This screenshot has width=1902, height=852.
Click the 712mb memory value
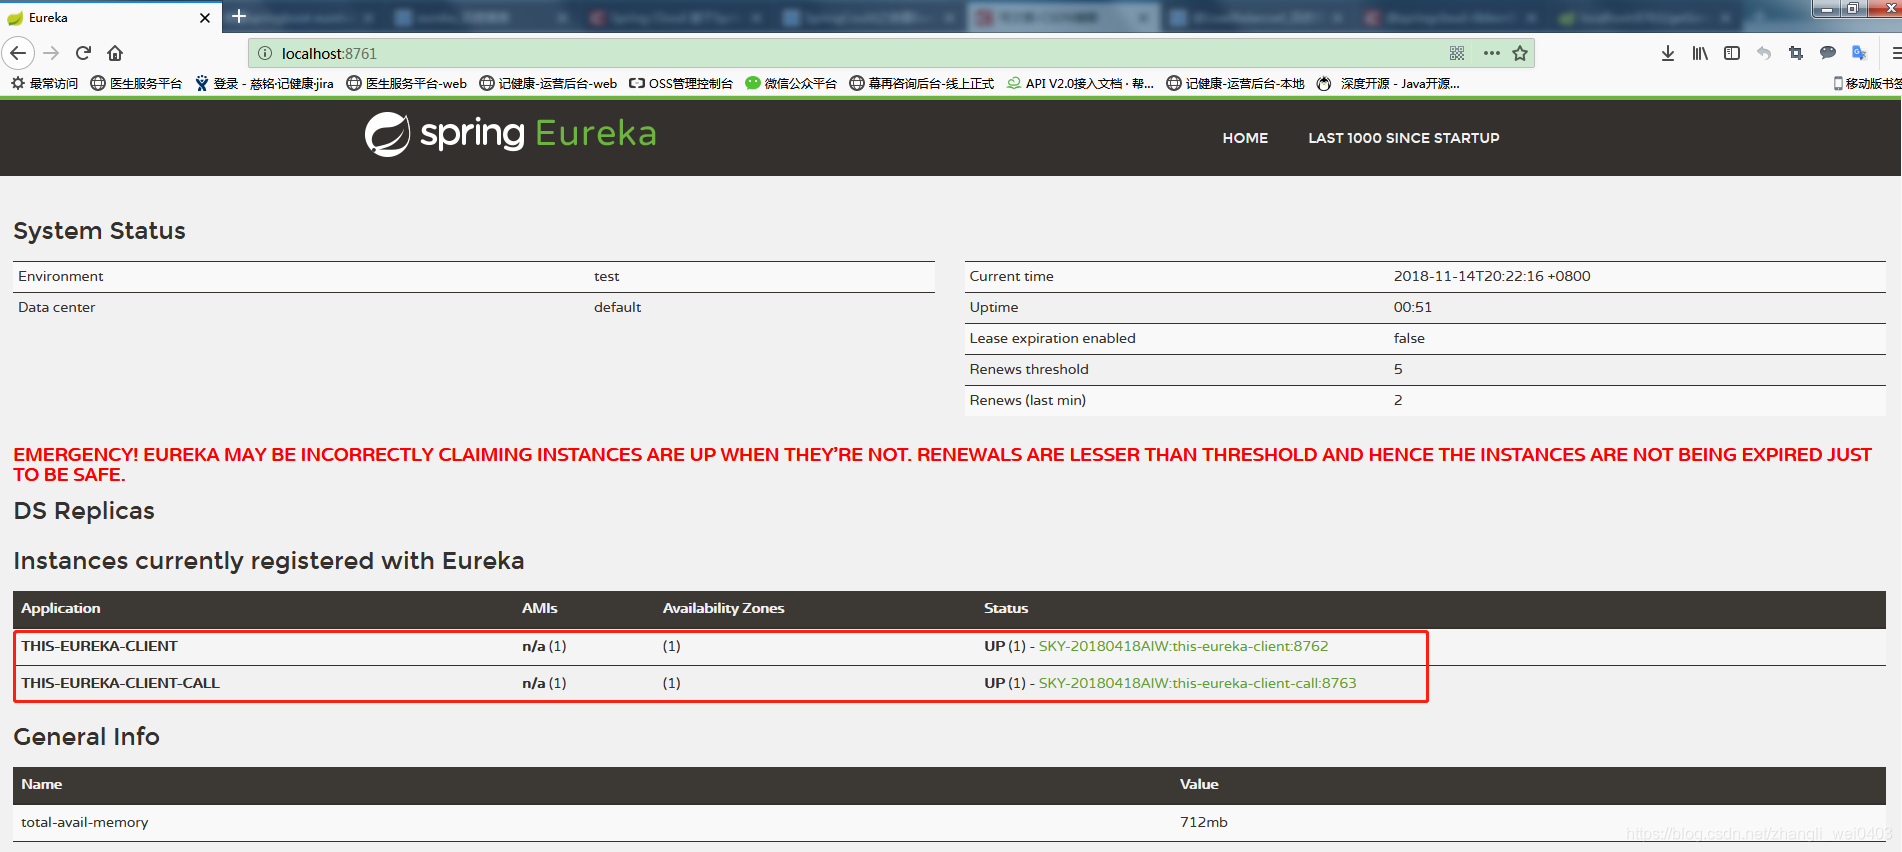pyautogui.click(x=1204, y=822)
